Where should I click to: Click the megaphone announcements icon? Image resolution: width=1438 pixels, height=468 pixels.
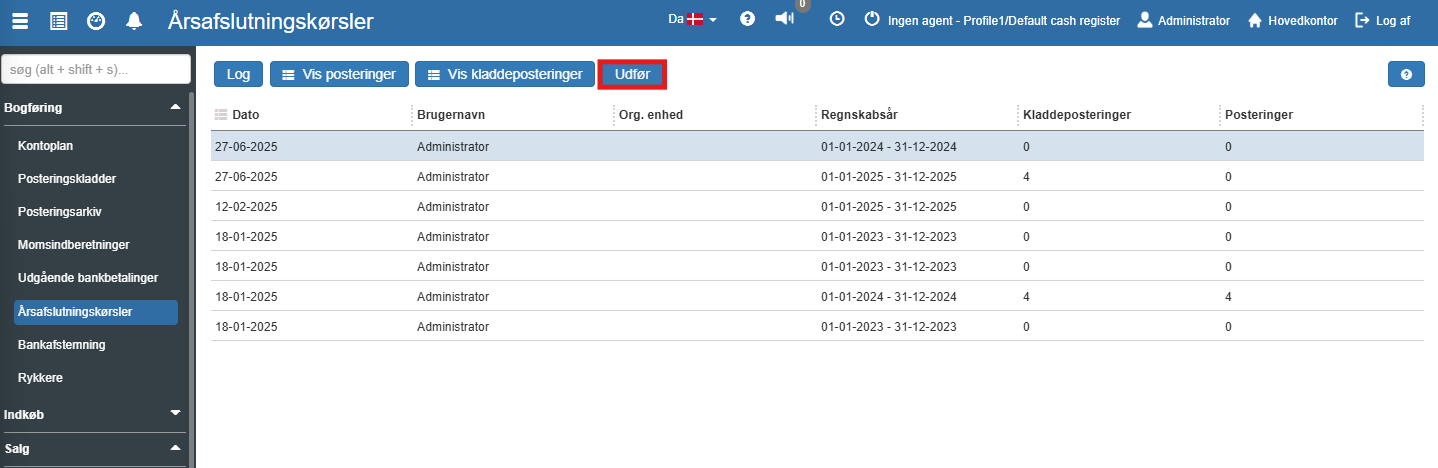(785, 19)
